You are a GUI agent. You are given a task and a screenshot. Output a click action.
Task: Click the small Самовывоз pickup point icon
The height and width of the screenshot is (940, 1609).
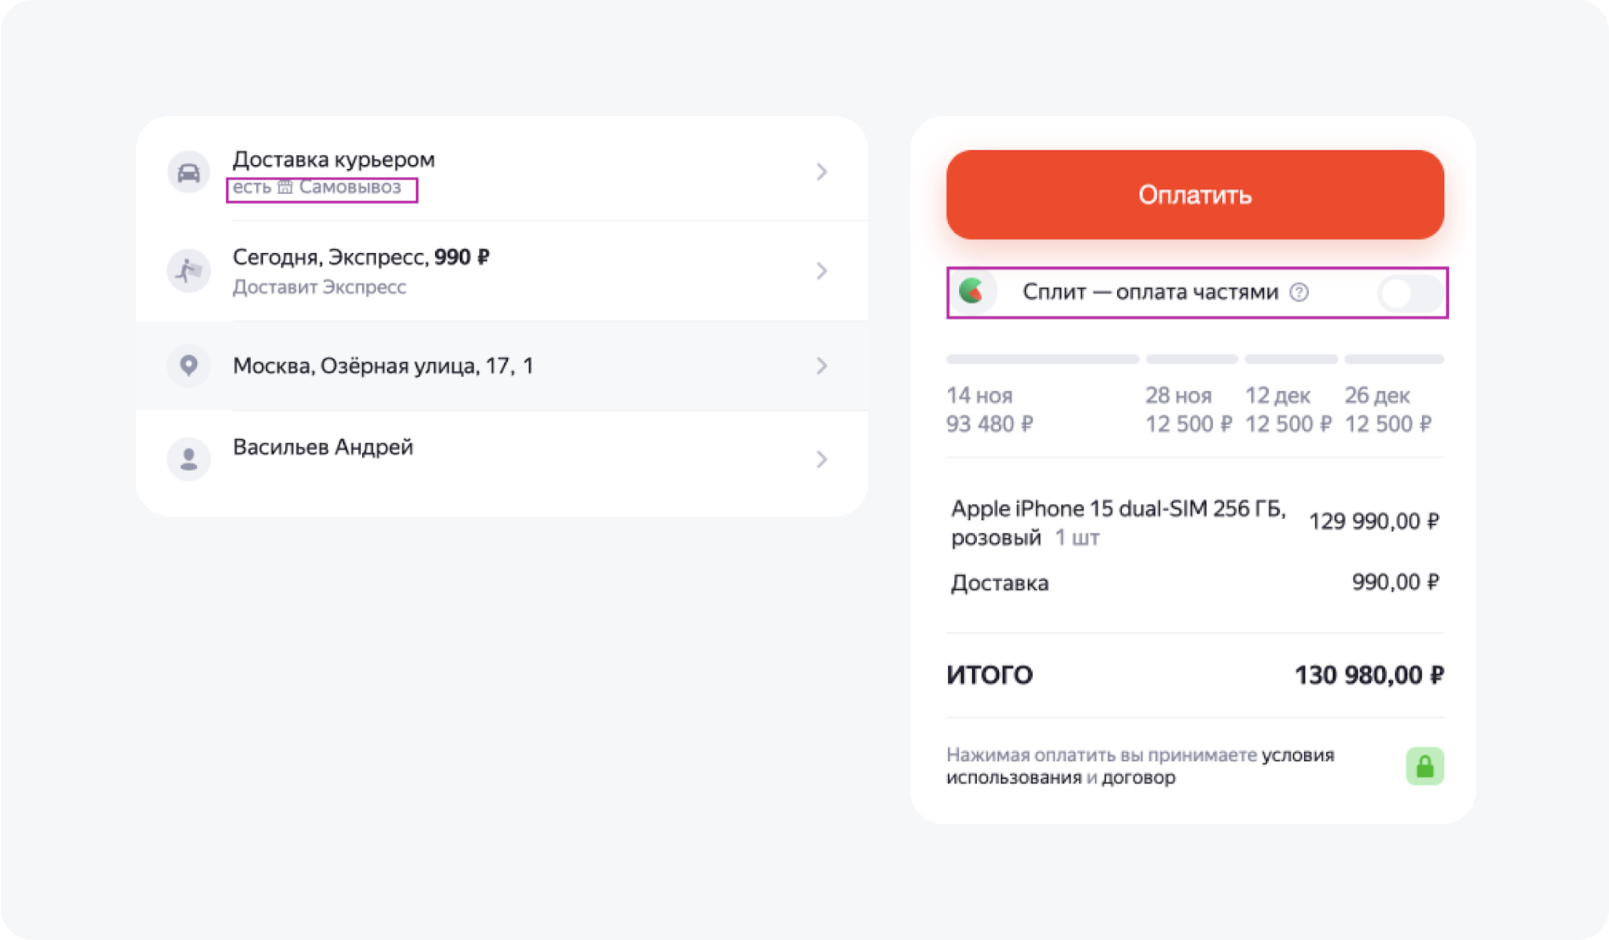[x=285, y=187]
